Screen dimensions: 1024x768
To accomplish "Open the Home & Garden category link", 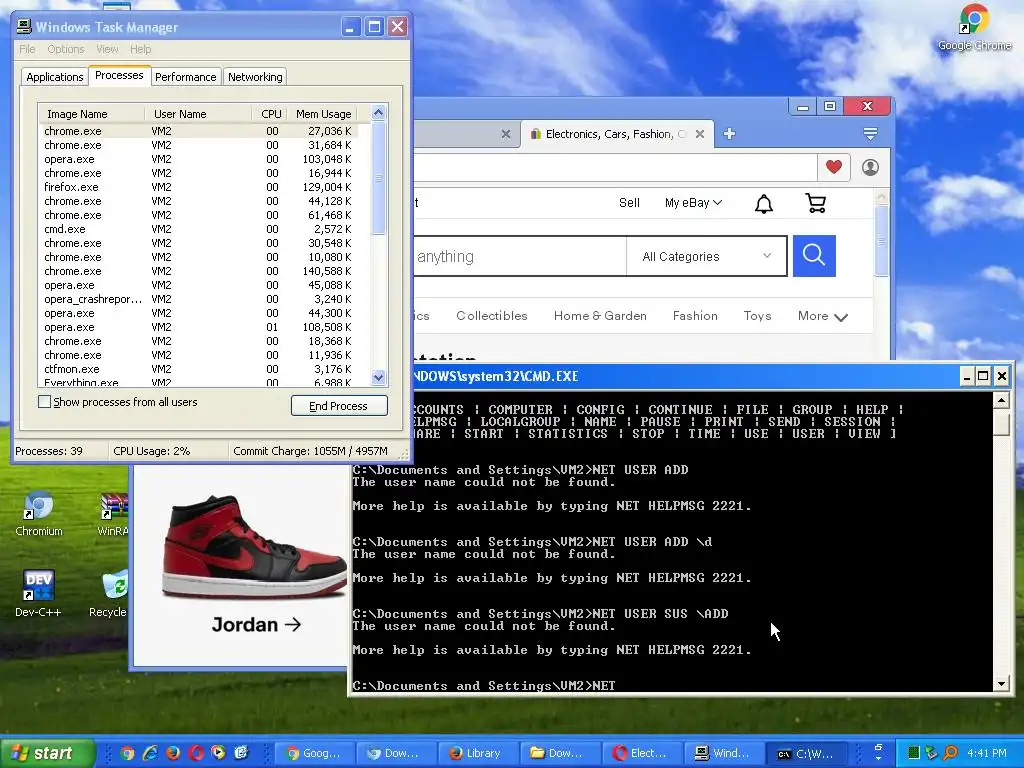I will click(600, 316).
